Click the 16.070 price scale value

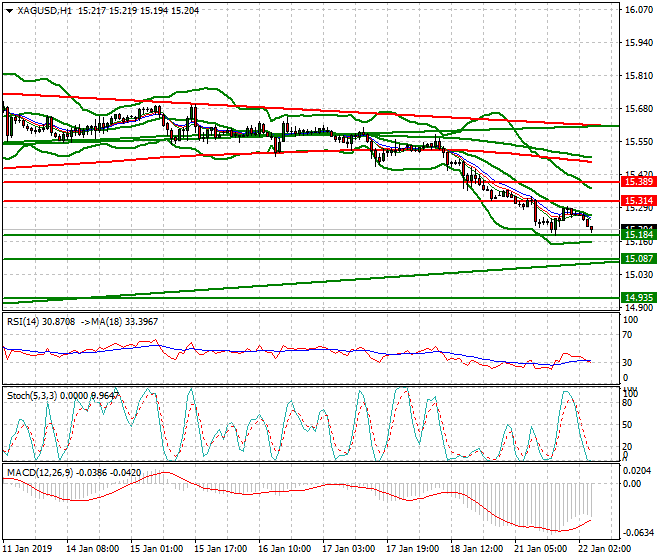[x=639, y=10]
